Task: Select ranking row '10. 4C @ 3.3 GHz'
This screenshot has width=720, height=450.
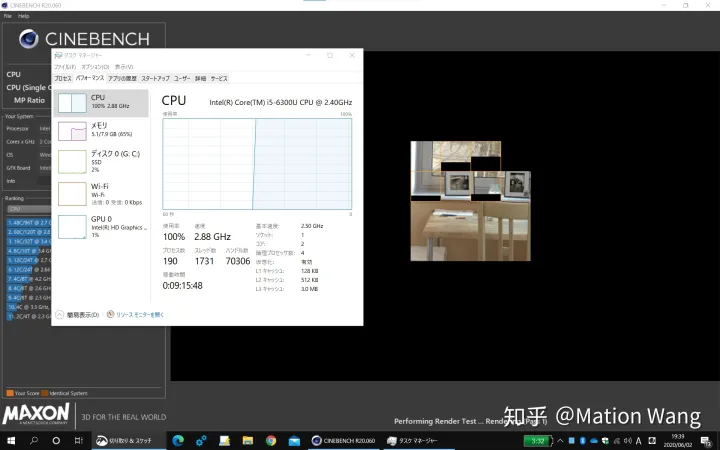Action: point(28,307)
